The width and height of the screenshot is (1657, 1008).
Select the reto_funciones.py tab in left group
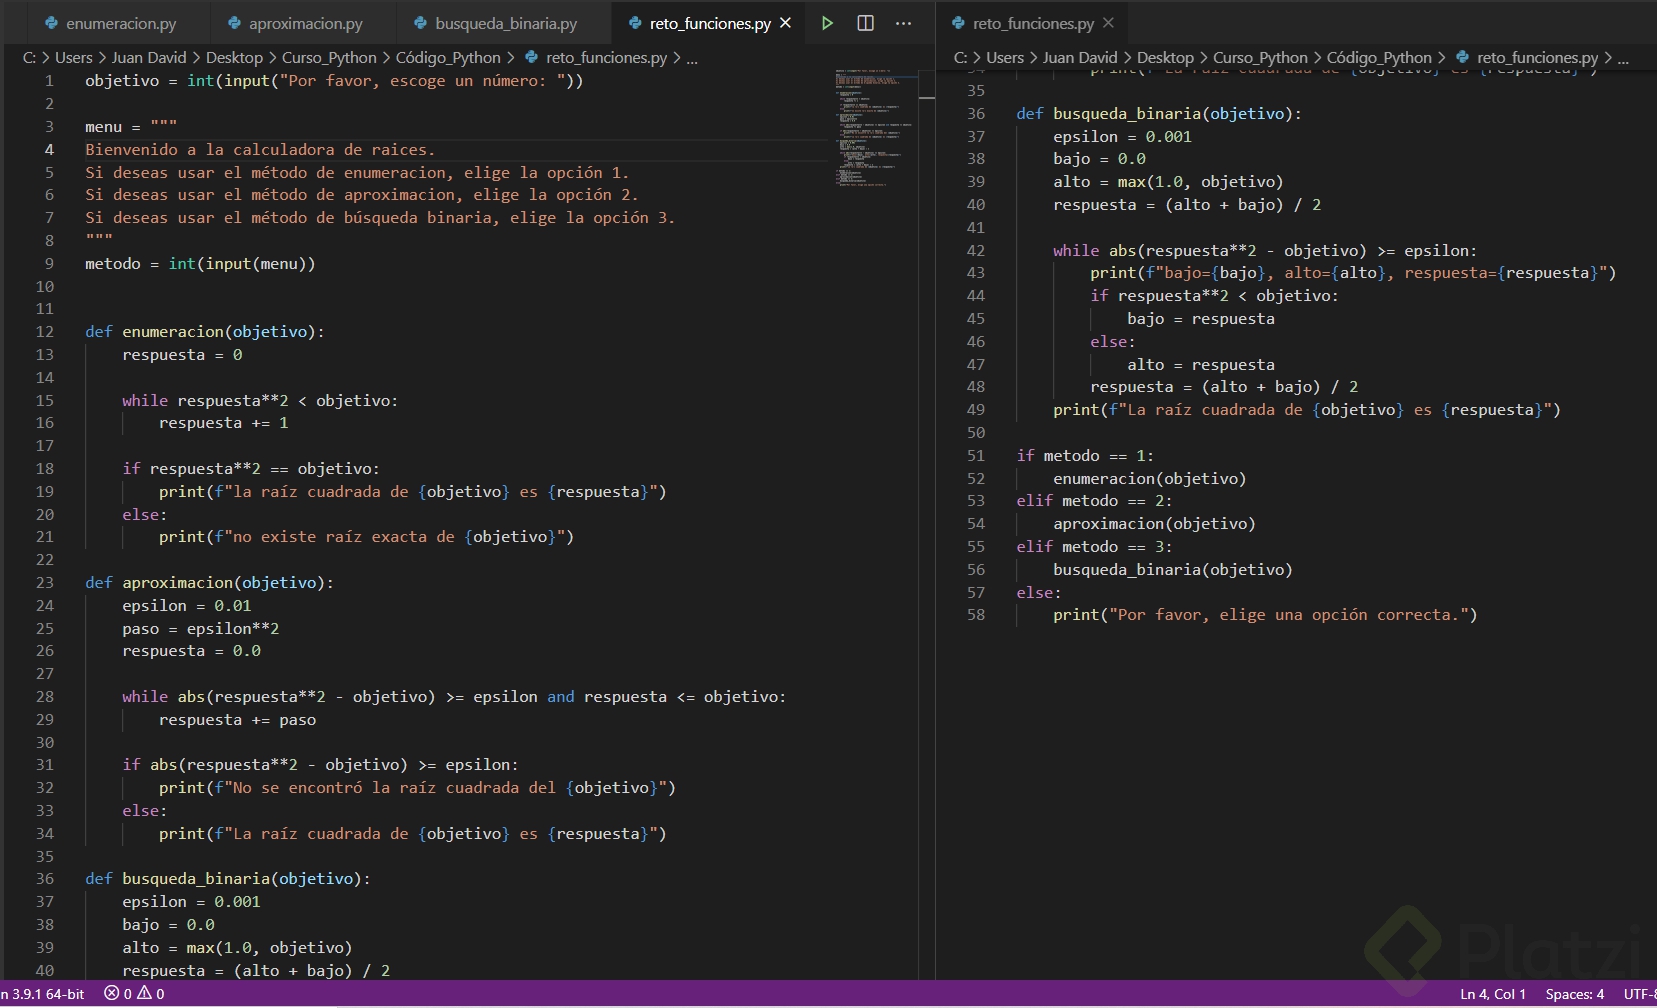(710, 23)
